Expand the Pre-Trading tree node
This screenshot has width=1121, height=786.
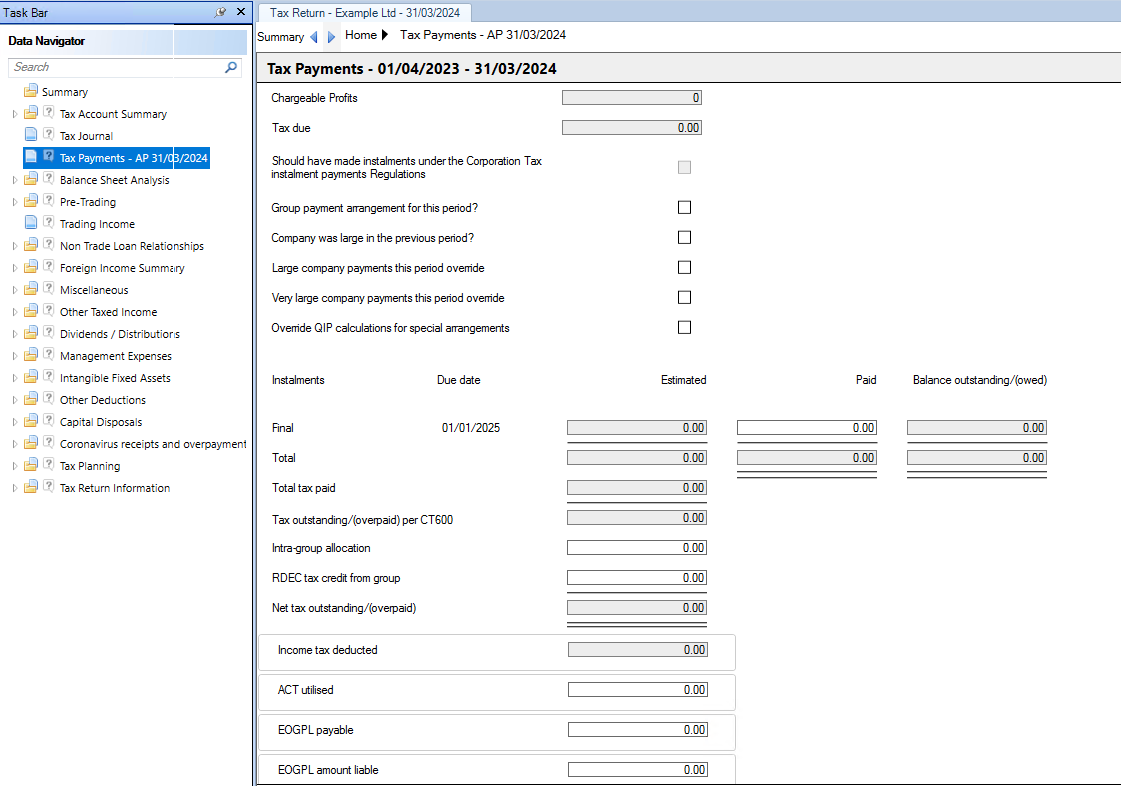(x=15, y=202)
